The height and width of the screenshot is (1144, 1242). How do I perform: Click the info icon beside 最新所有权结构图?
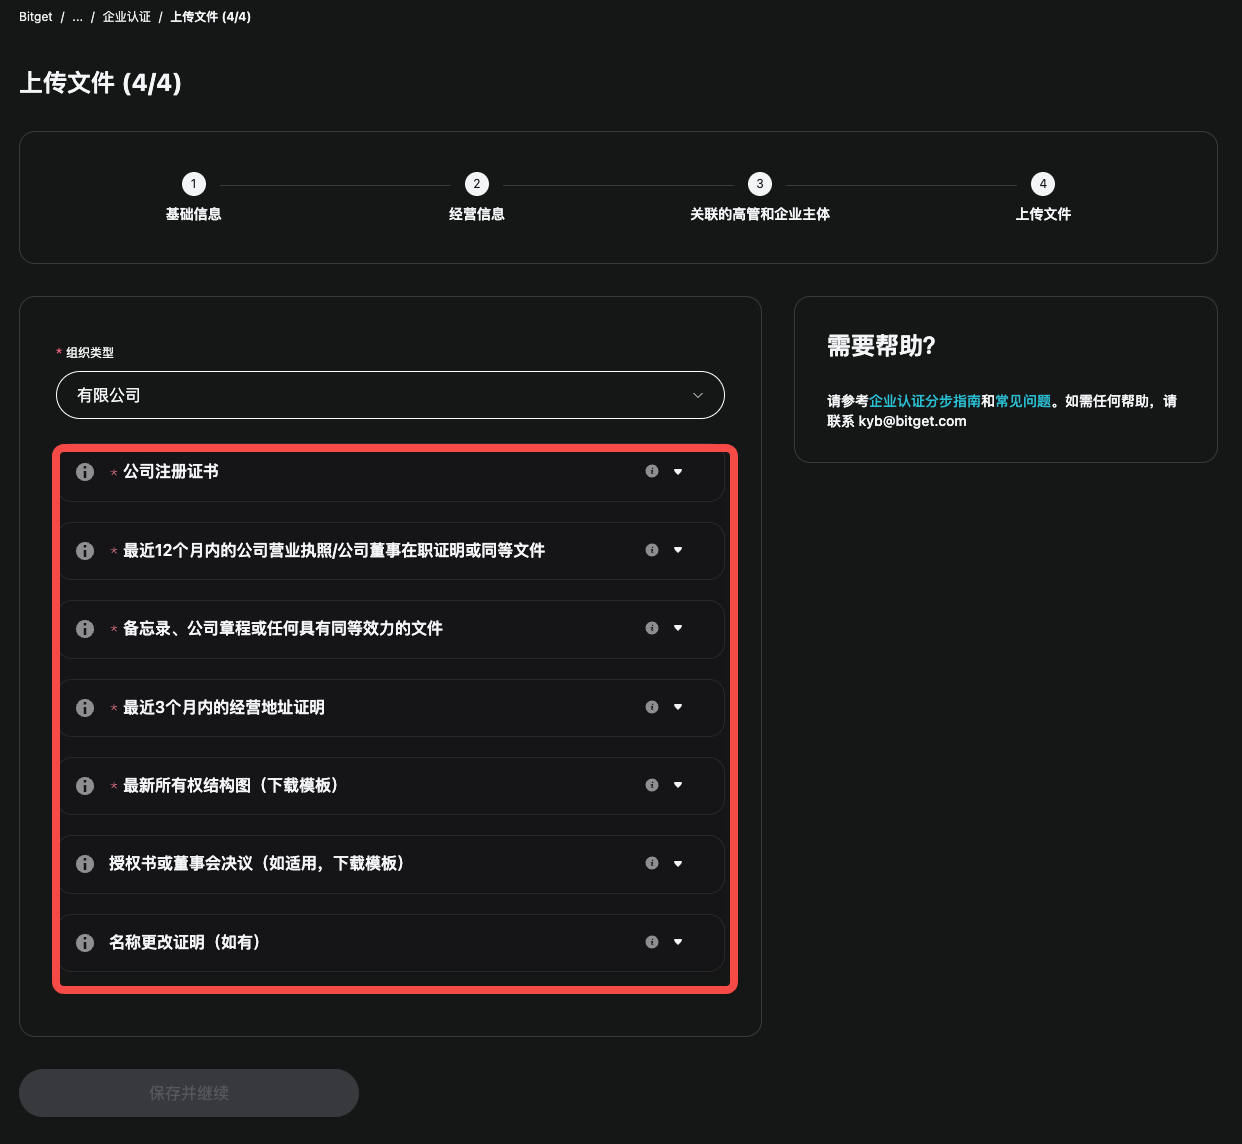(x=85, y=786)
